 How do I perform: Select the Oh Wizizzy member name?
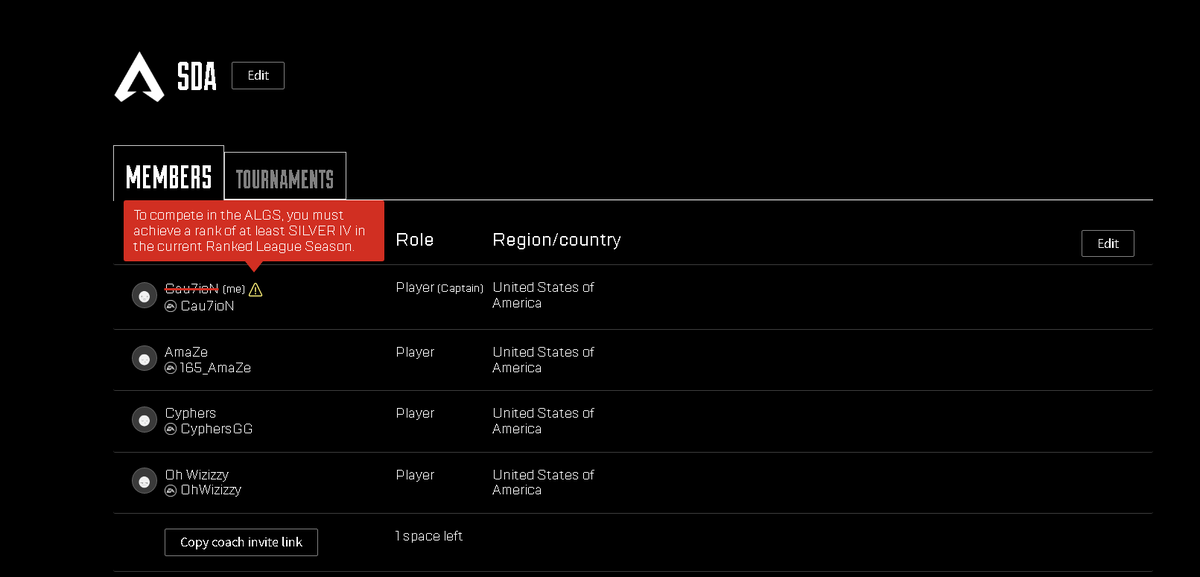click(197, 475)
